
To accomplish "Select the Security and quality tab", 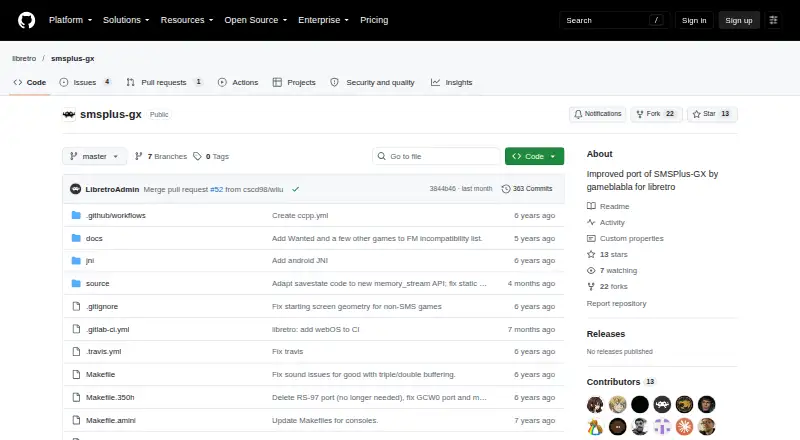I will (x=372, y=82).
